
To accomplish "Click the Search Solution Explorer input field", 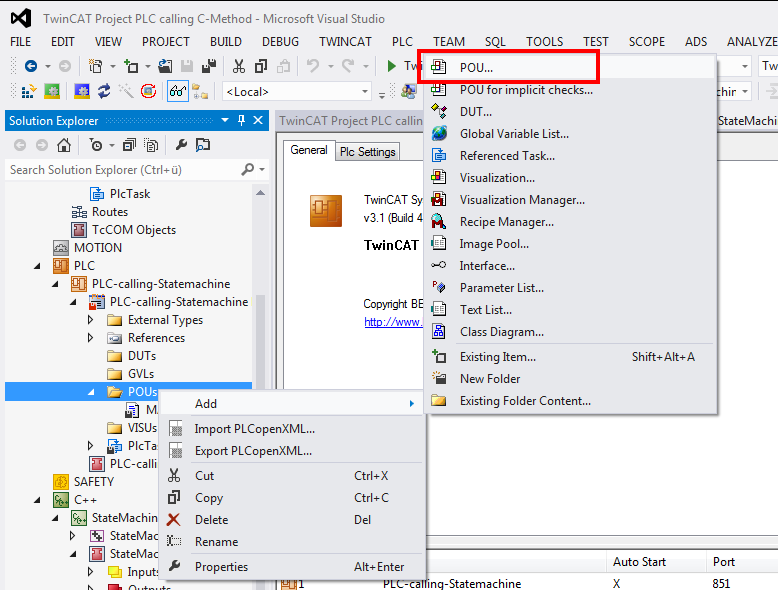I will point(124,170).
